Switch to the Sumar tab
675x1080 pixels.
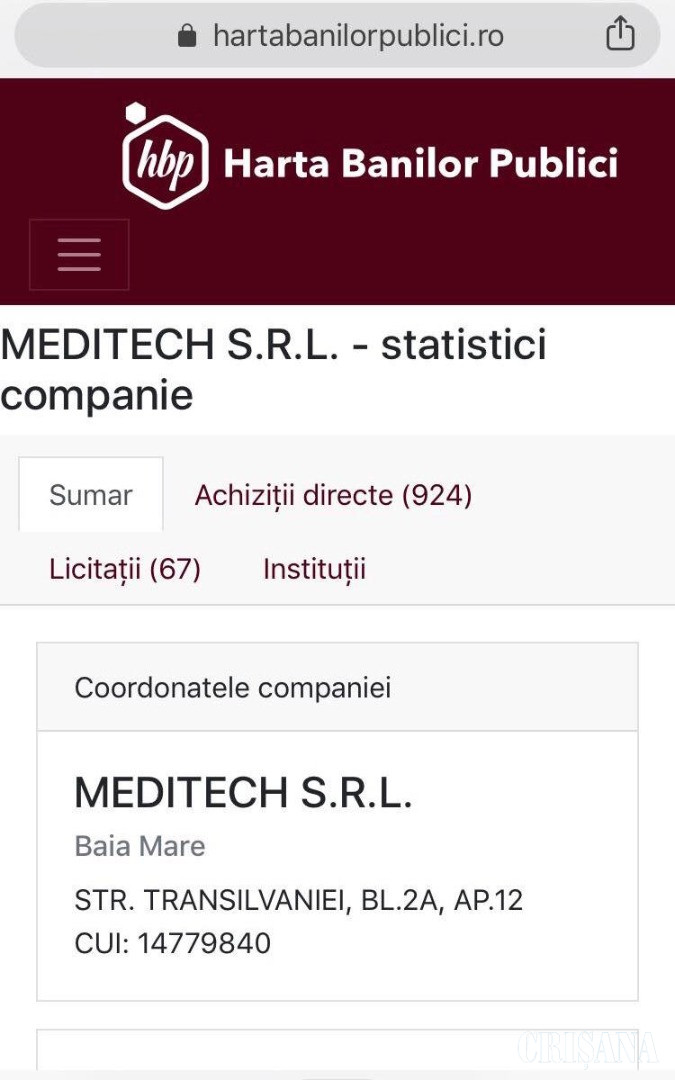click(x=91, y=495)
